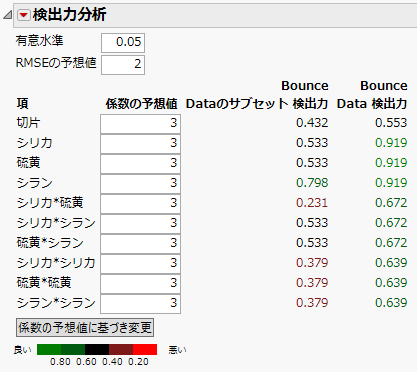417x372 pixels.
Task: Click Bounce Data power 0.919 for シリカ
Action: click(391, 143)
